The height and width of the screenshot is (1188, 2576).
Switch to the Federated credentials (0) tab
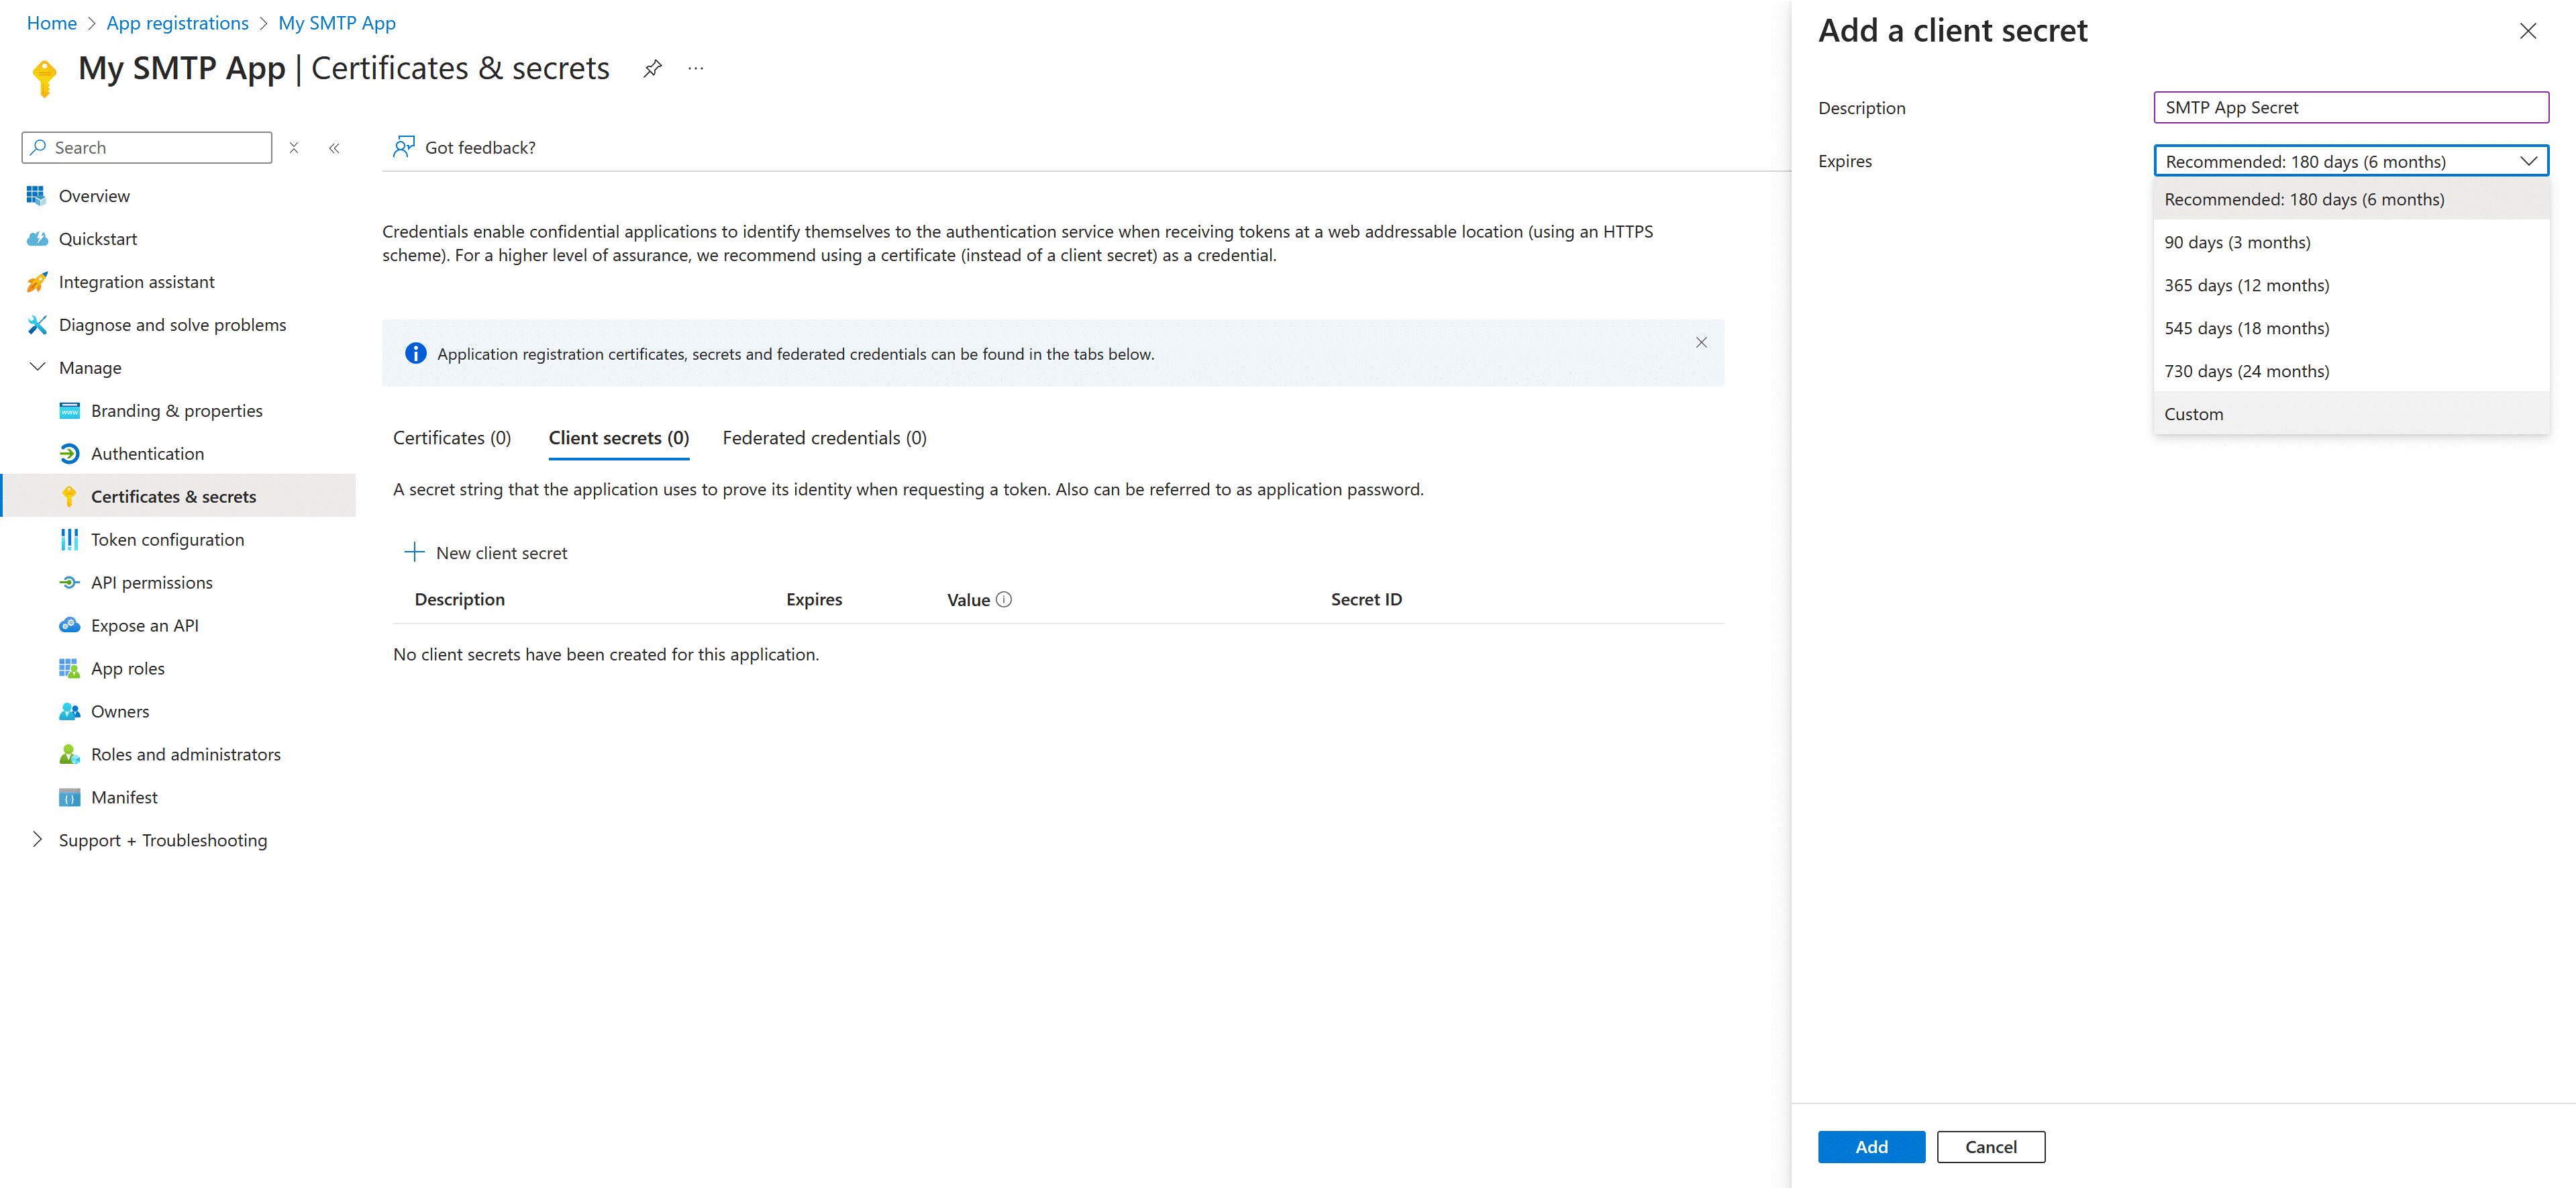pyautogui.click(x=824, y=438)
